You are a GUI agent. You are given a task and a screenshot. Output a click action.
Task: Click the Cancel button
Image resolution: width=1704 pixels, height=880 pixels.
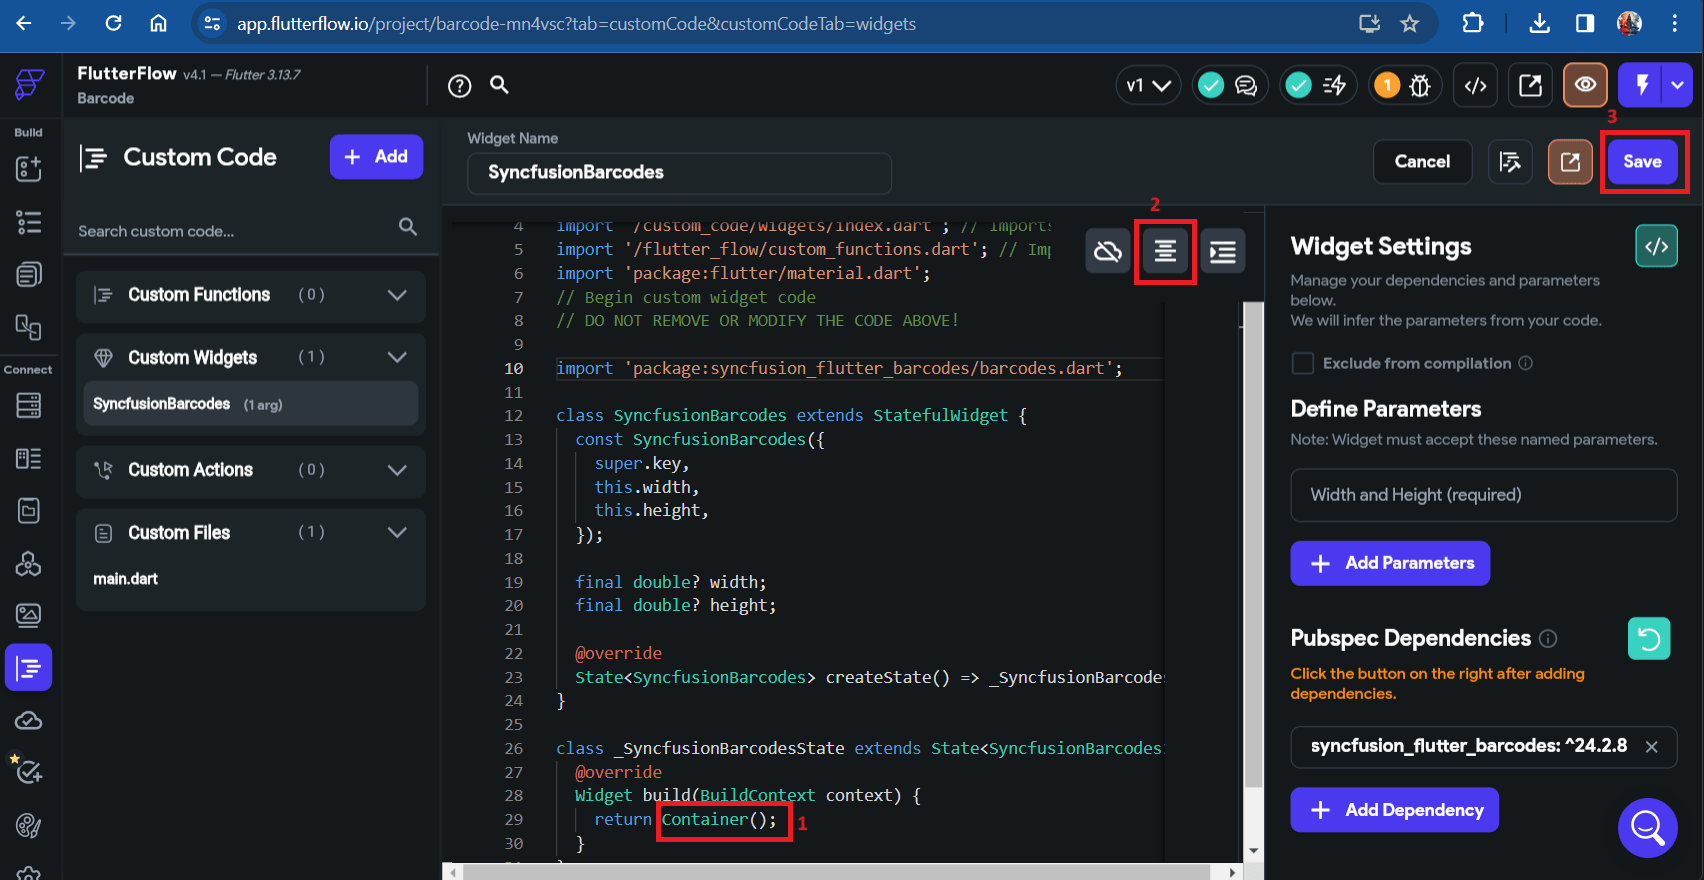coord(1422,162)
